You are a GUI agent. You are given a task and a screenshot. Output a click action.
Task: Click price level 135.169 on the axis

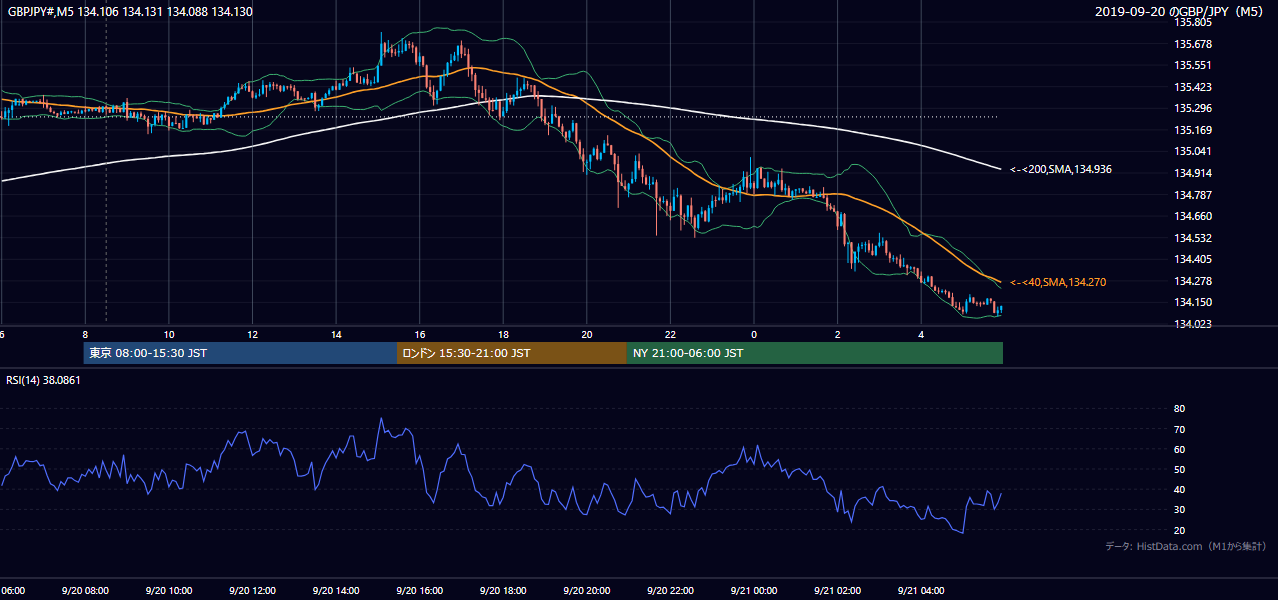point(1192,130)
